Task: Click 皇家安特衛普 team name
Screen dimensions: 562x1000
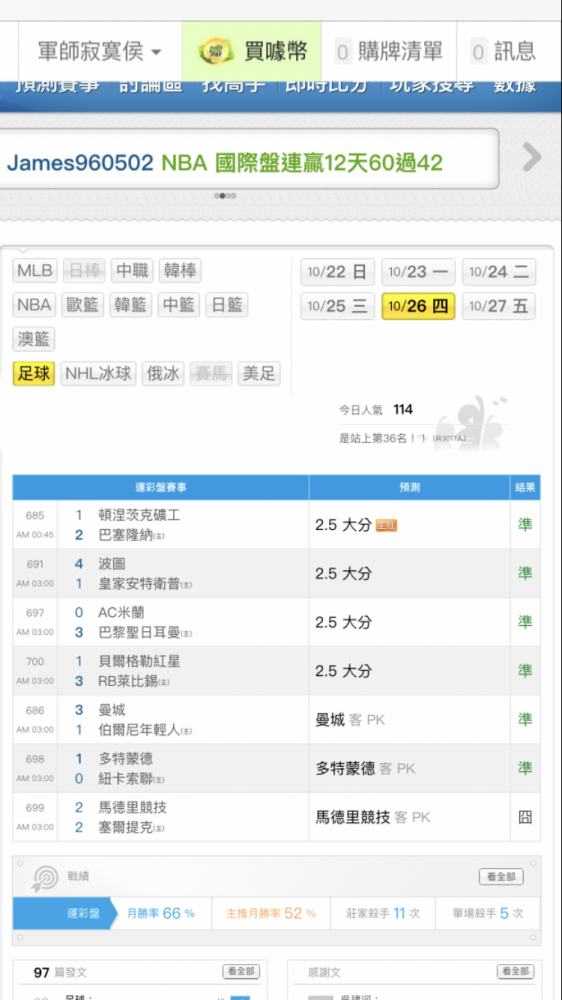Action: [x=139, y=584]
